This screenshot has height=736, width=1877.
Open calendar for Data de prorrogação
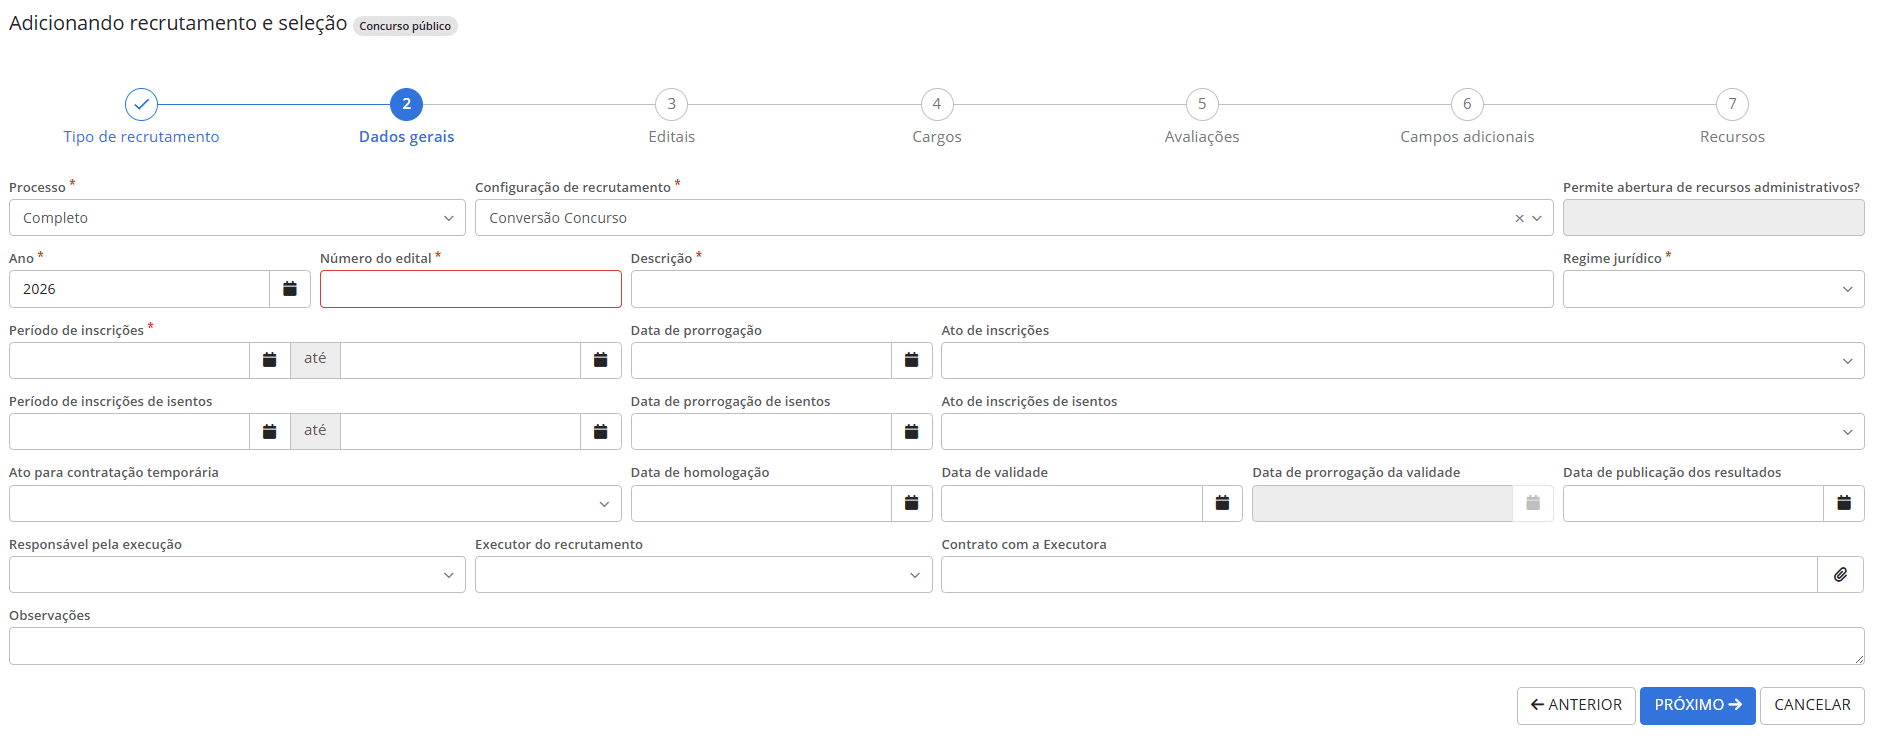pos(912,360)
